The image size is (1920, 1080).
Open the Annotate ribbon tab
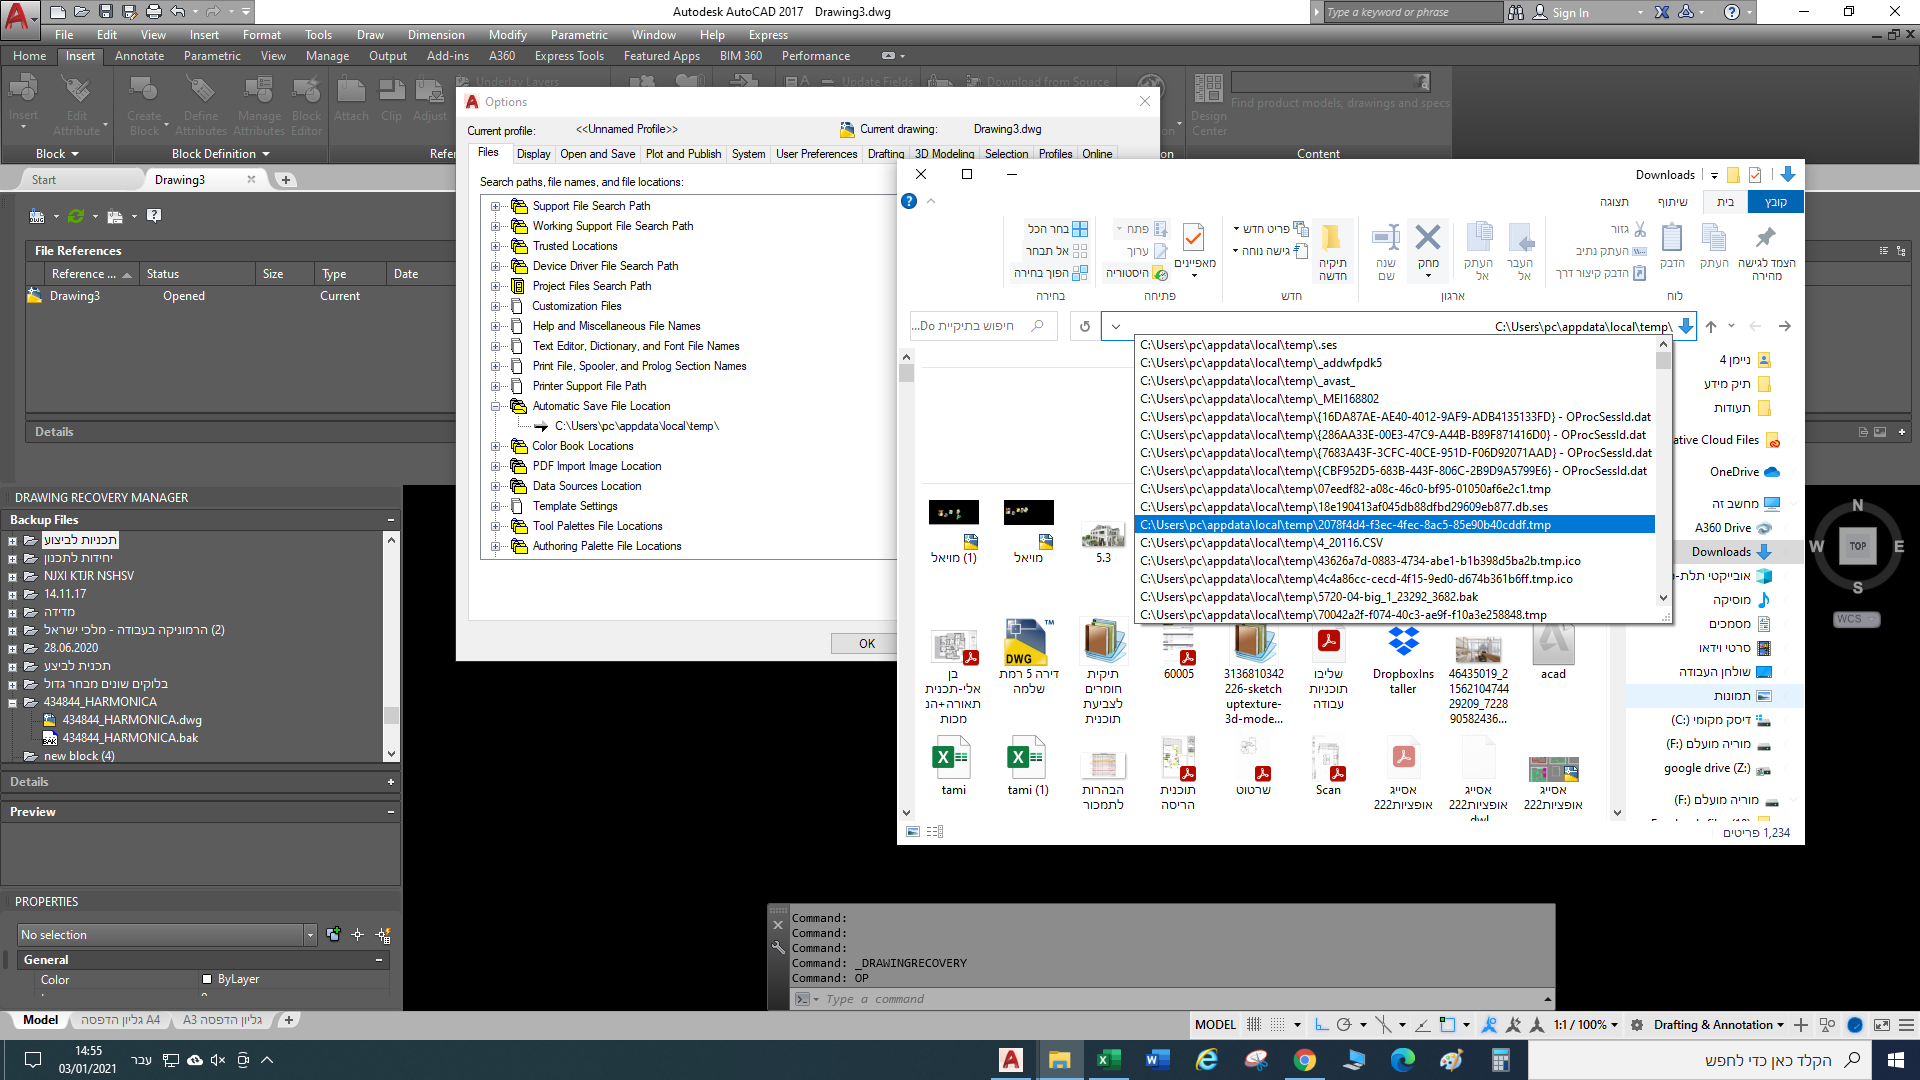[139, 56]
